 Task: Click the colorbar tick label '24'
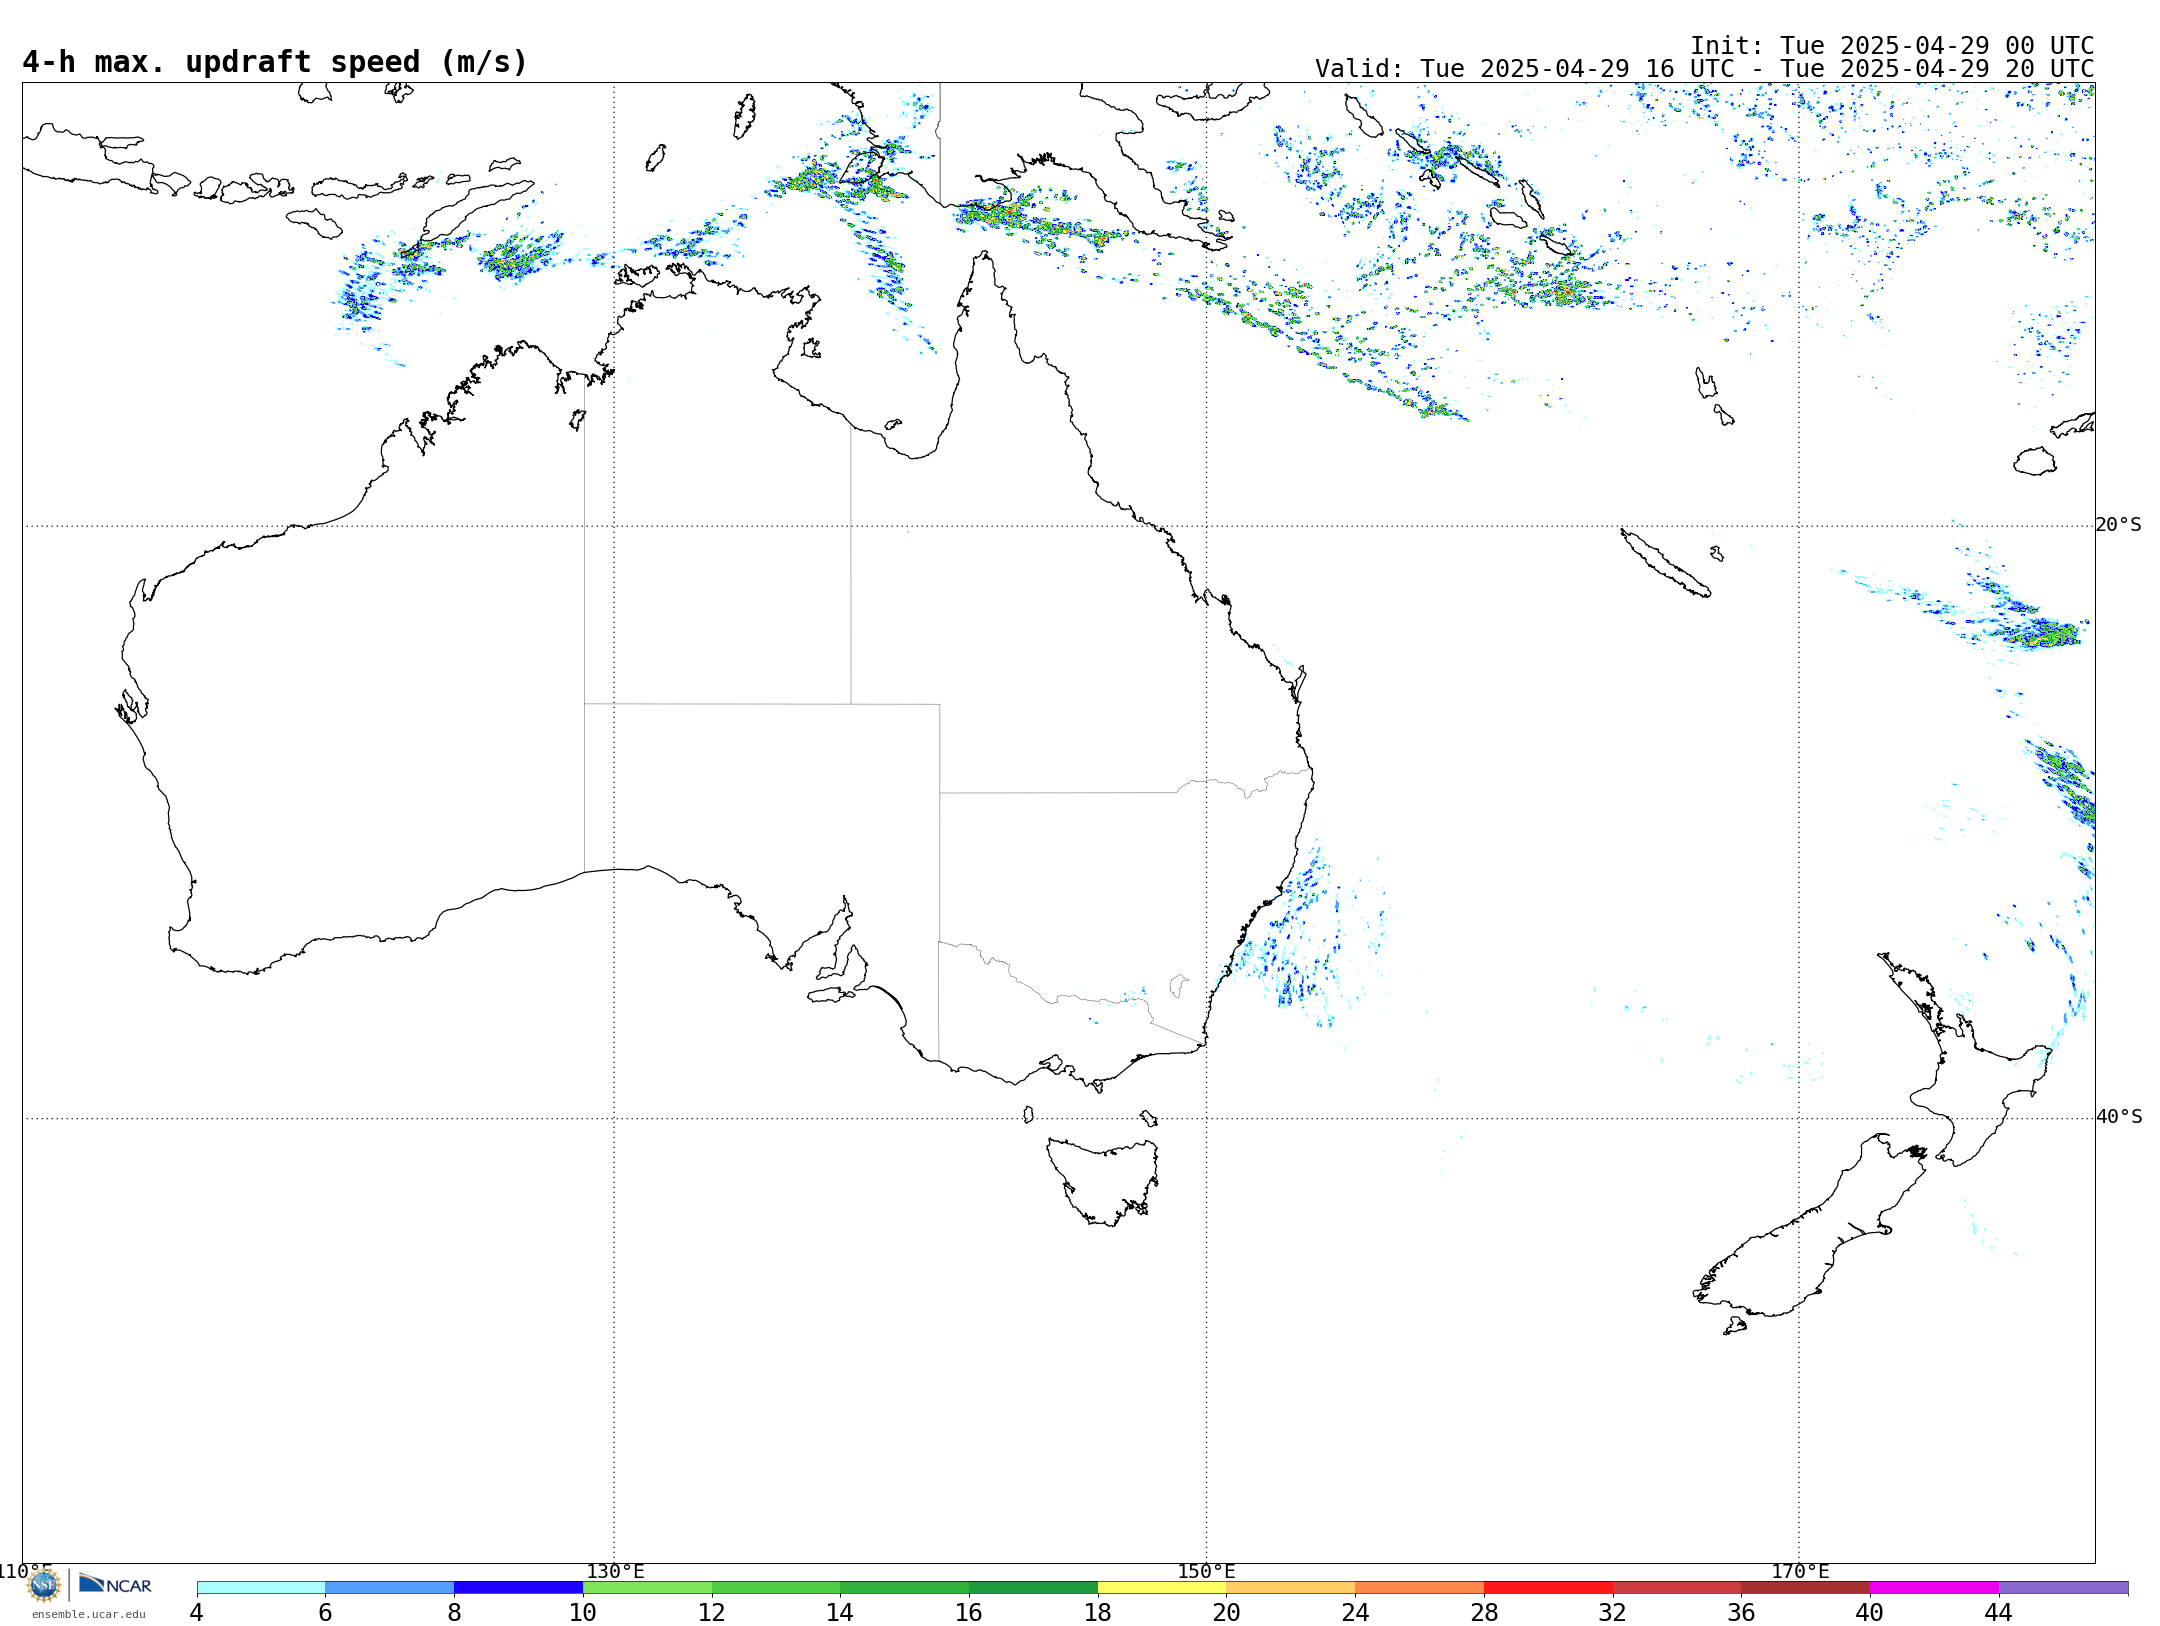(1355, 1613)
